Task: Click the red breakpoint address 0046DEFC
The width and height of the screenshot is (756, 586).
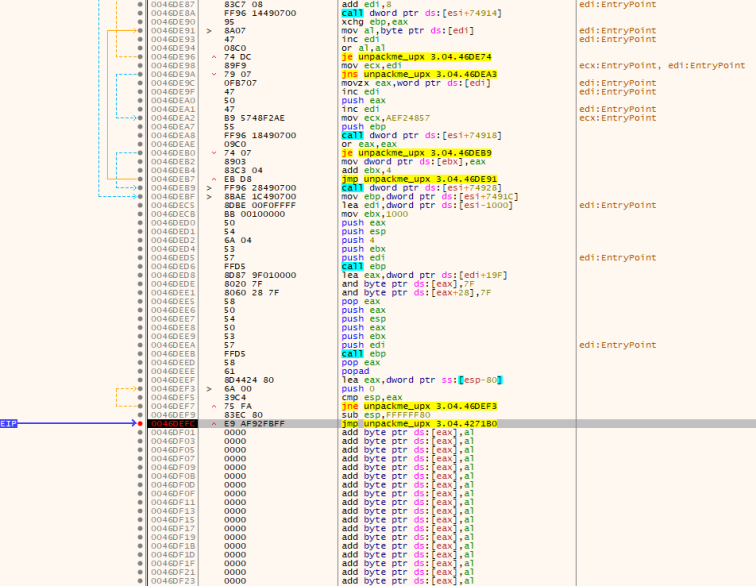Action: coord(166,424)
